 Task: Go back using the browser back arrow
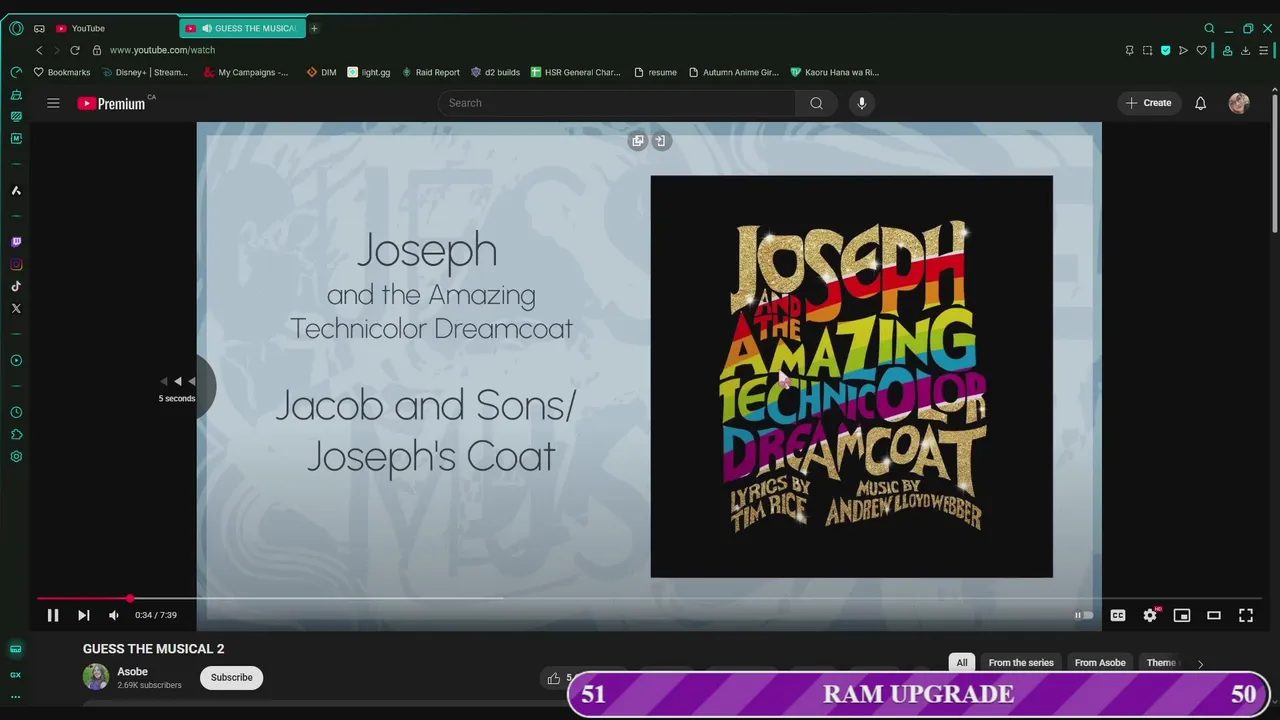pyautogui.click(x=39, y=50)
